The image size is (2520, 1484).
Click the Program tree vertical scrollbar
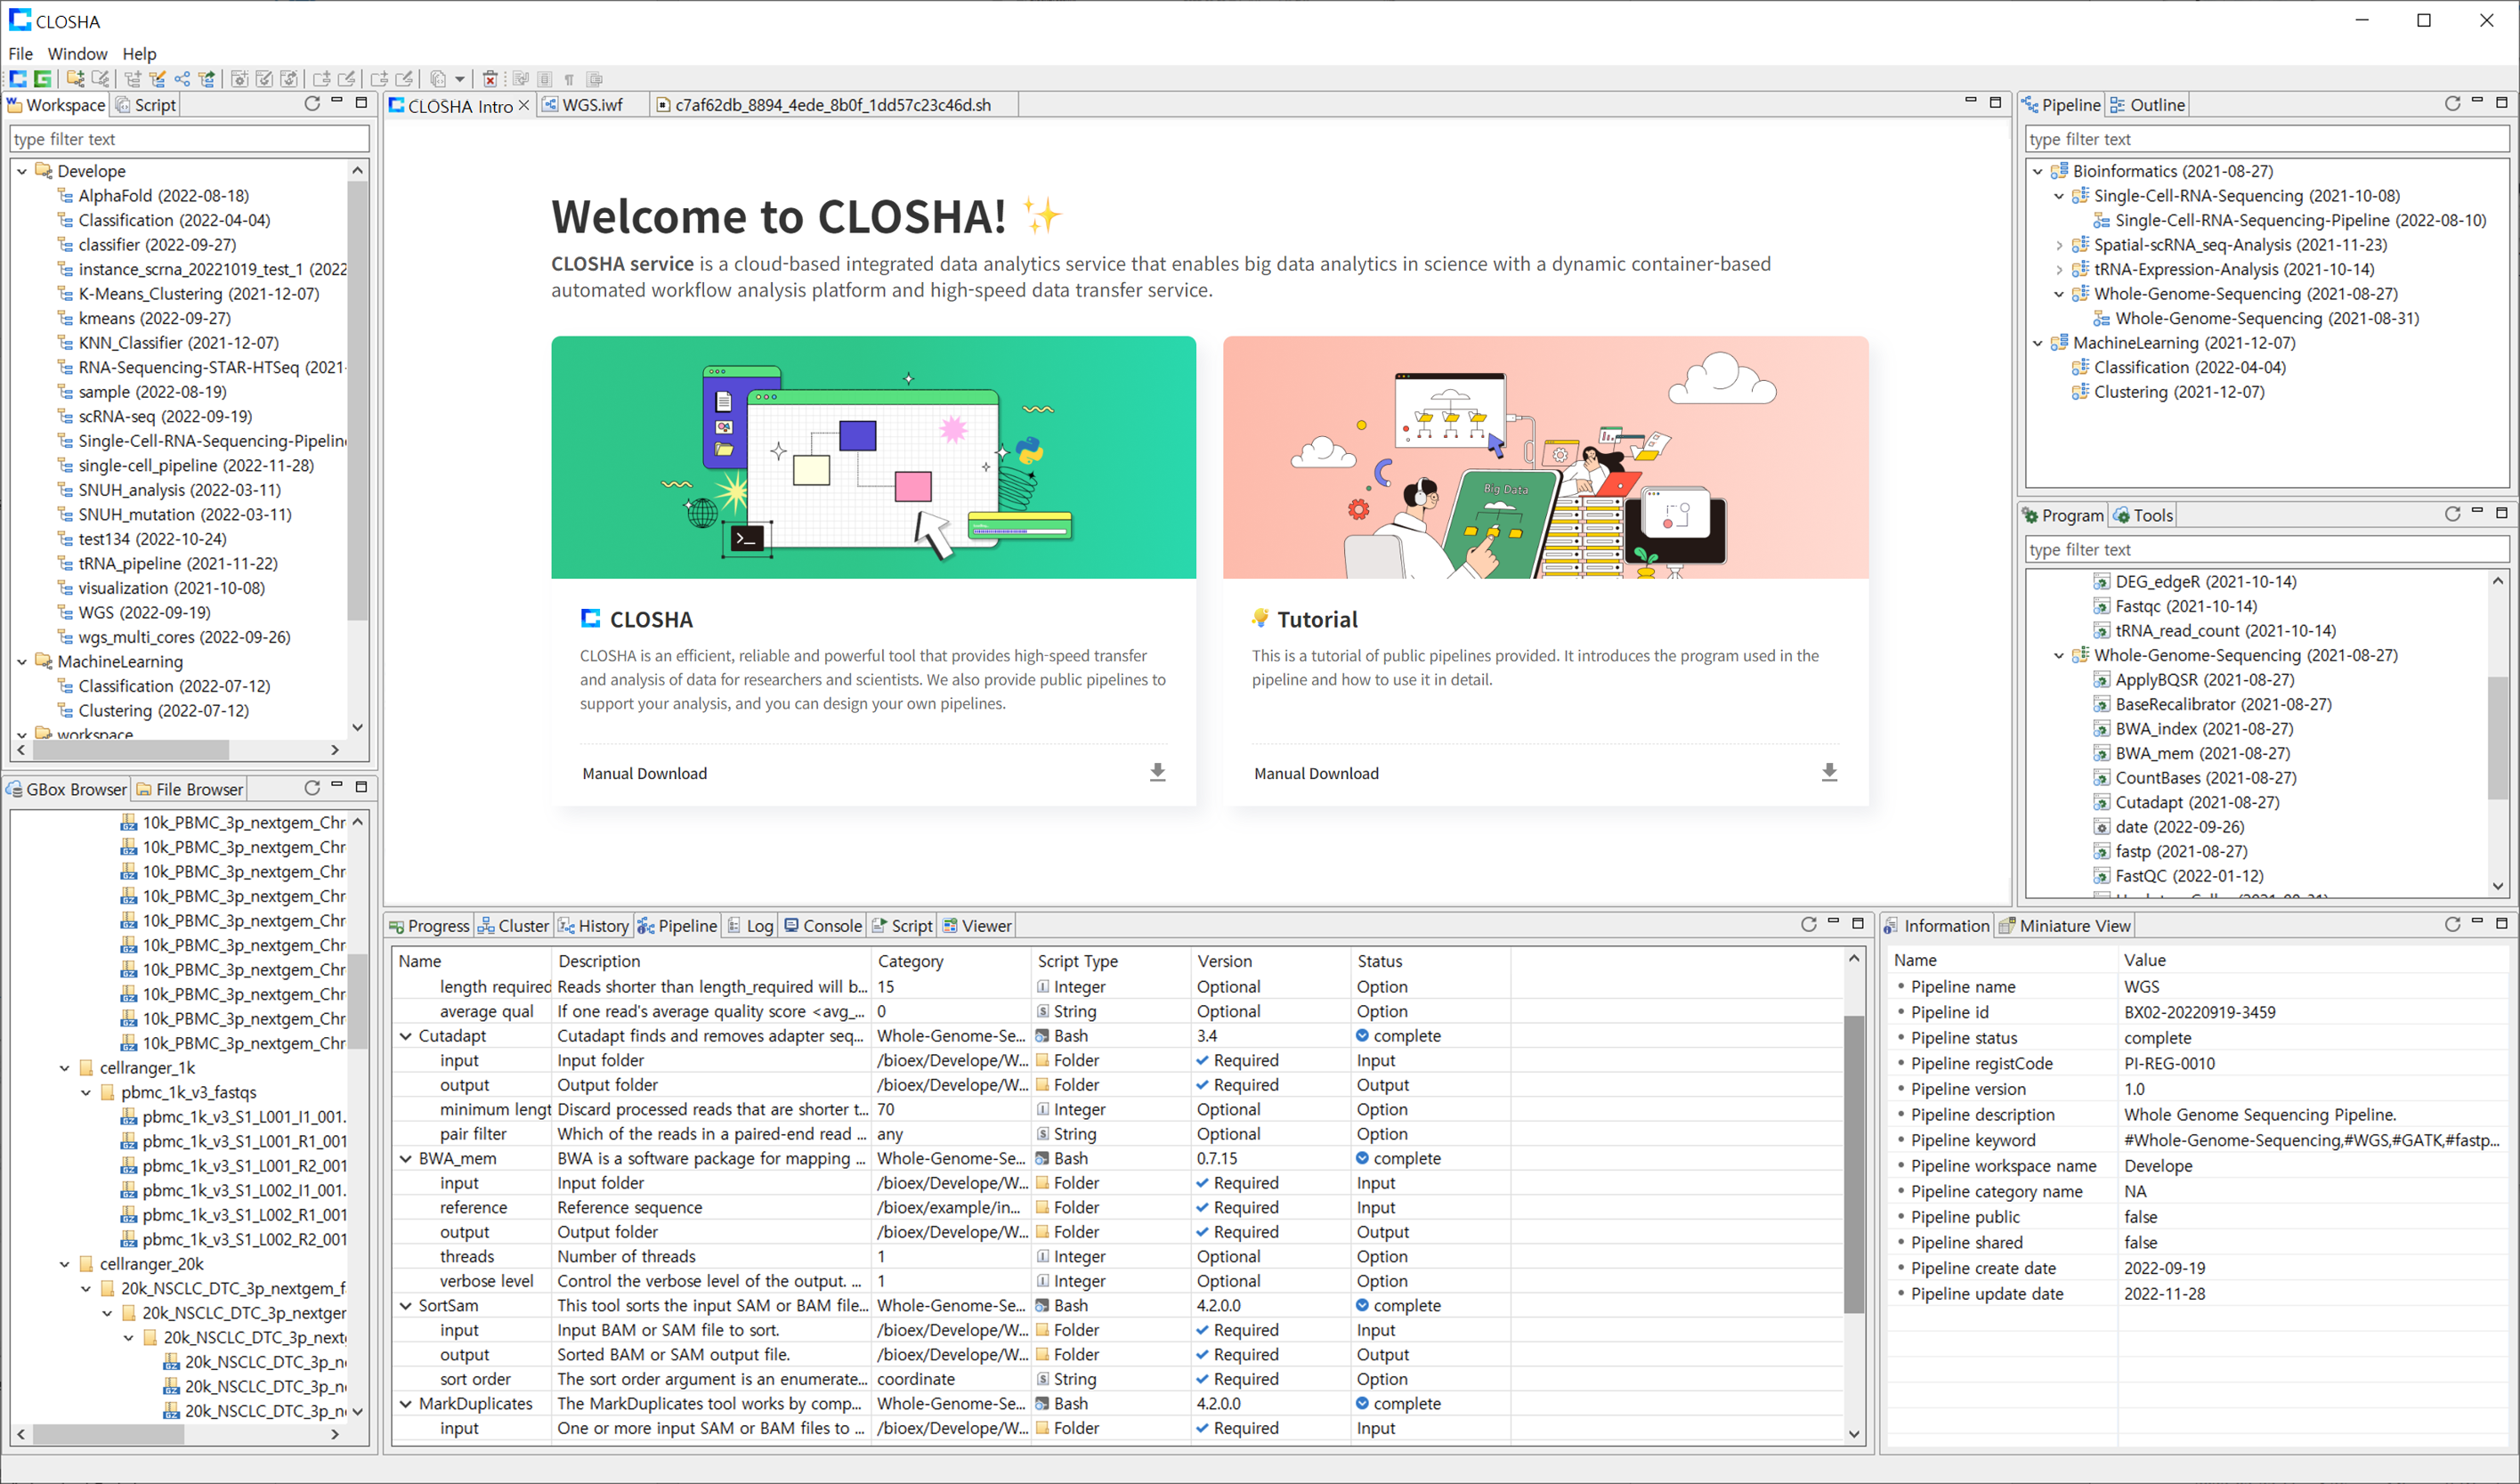pyautogui.click(x=2497, y=740)
